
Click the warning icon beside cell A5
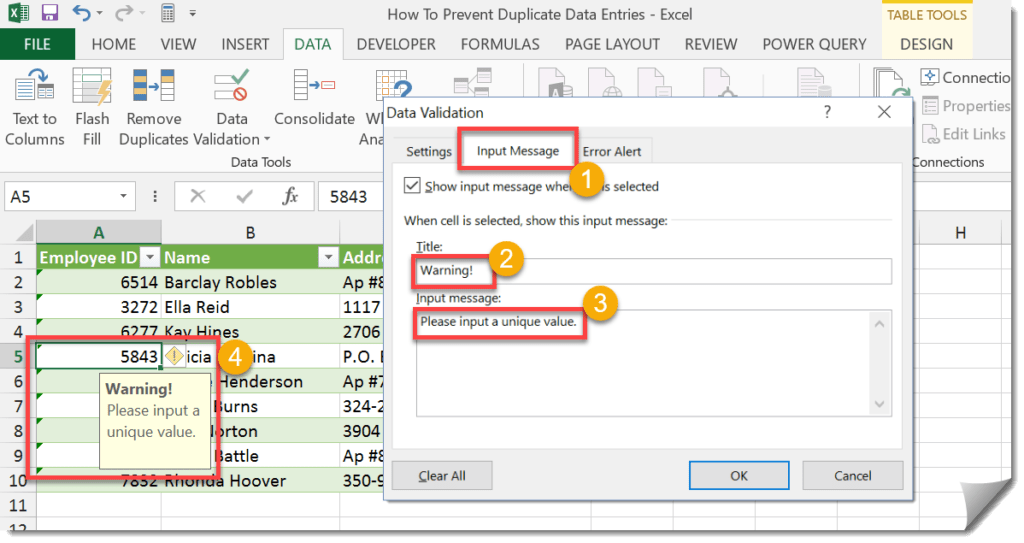coord(174,356)
